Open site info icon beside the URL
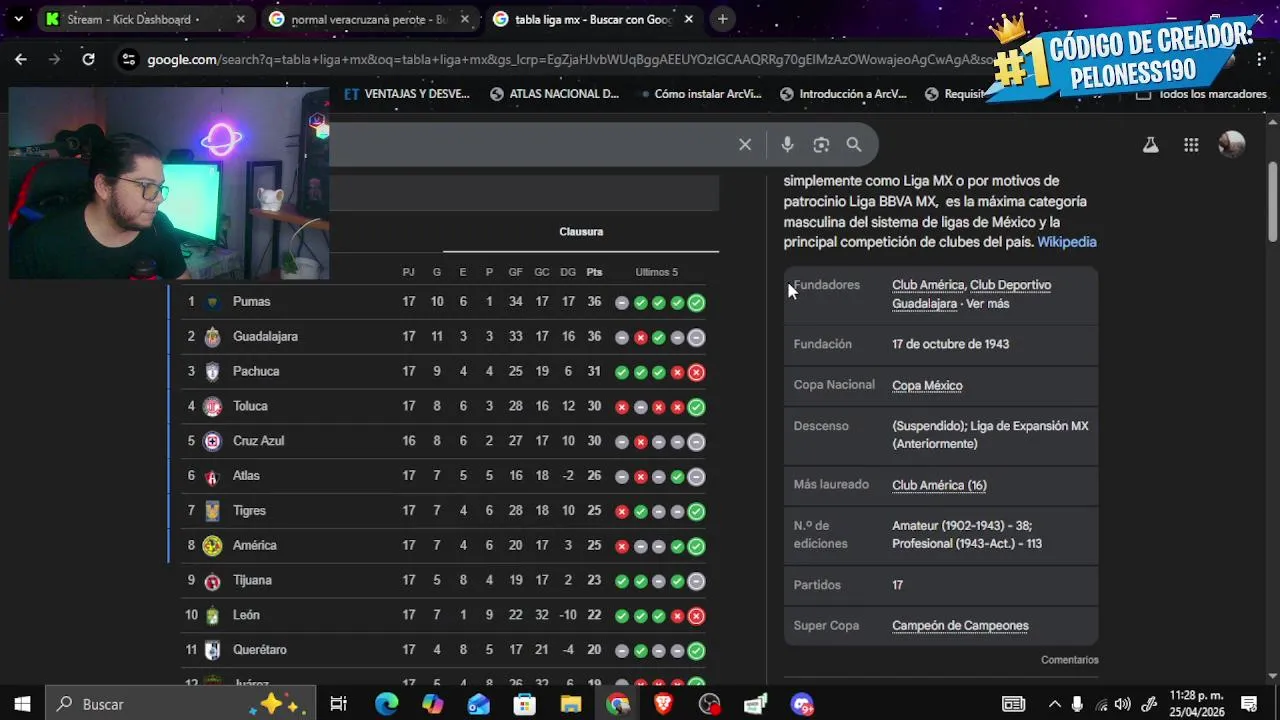The height and width of the screenshot is (720, 1280). pos(128,59)
